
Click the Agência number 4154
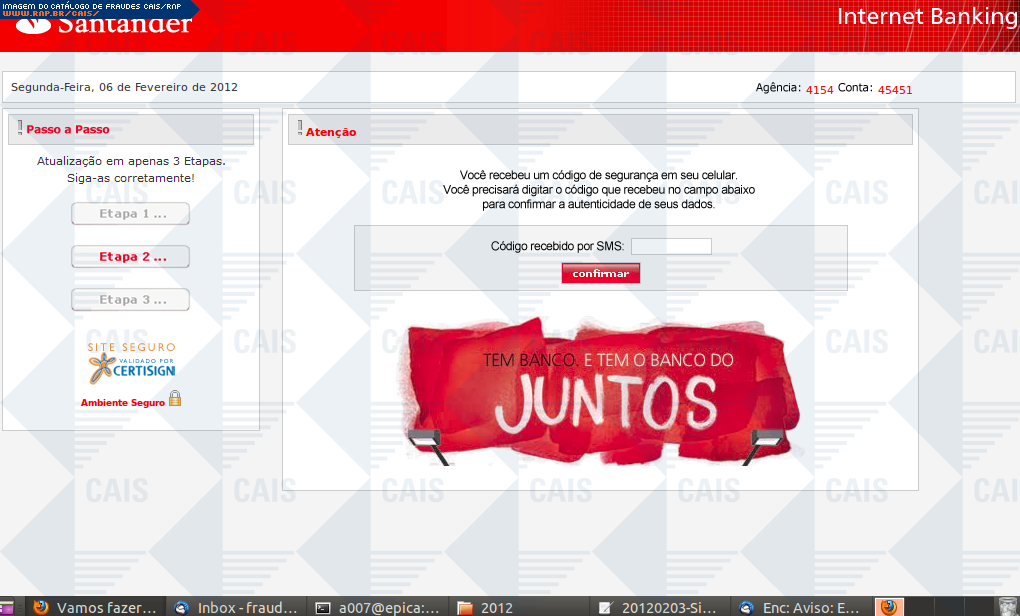point(819,90)
